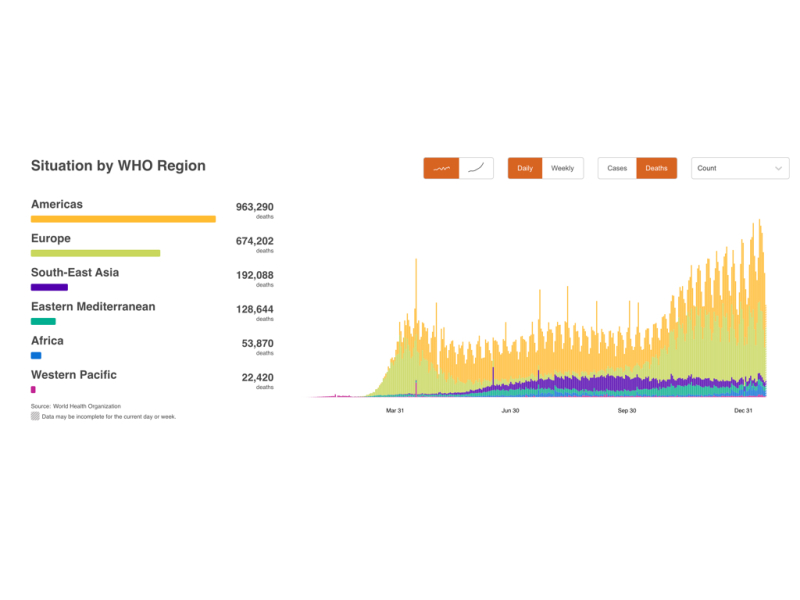The width and height of the screenshot is (800, 600).
Task: Click the yellow Americas bar
Action: coord(123,219)
